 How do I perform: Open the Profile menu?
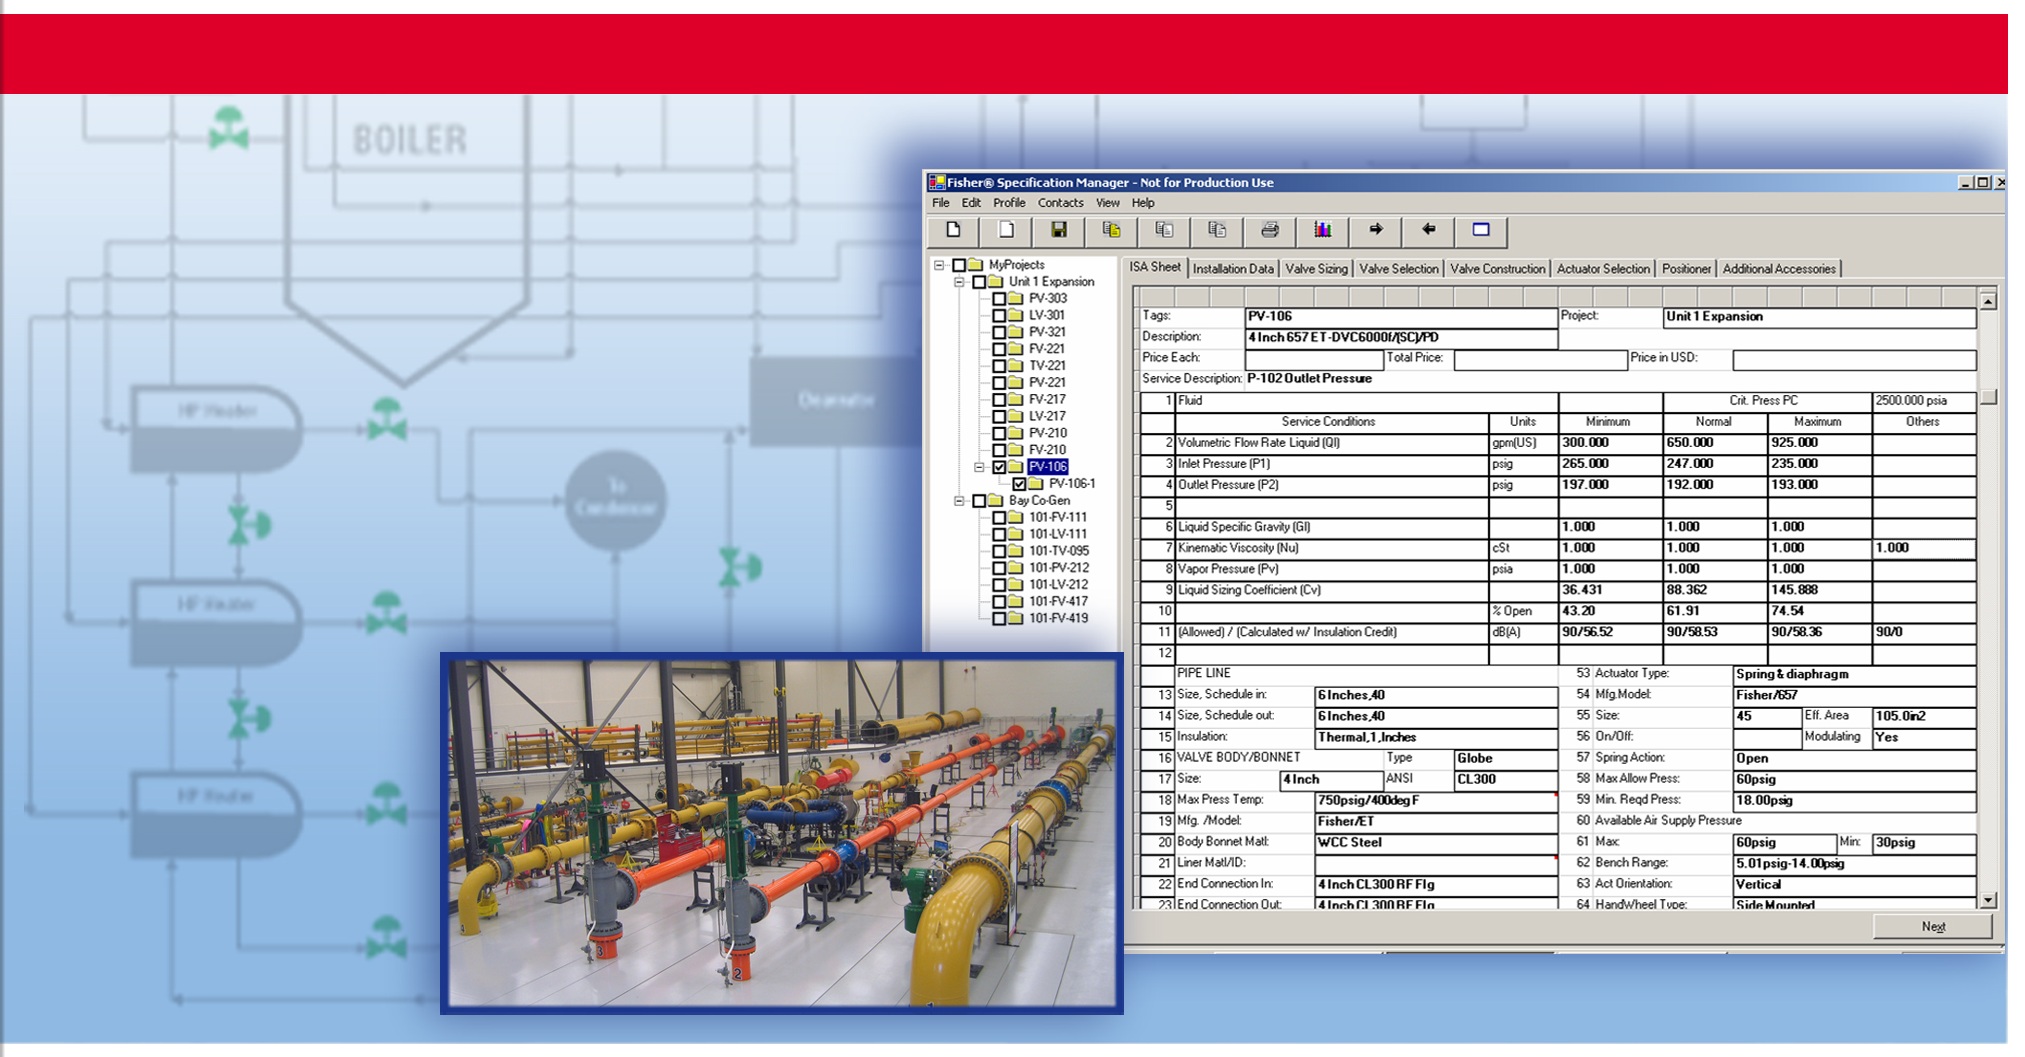coord(1008,203)
